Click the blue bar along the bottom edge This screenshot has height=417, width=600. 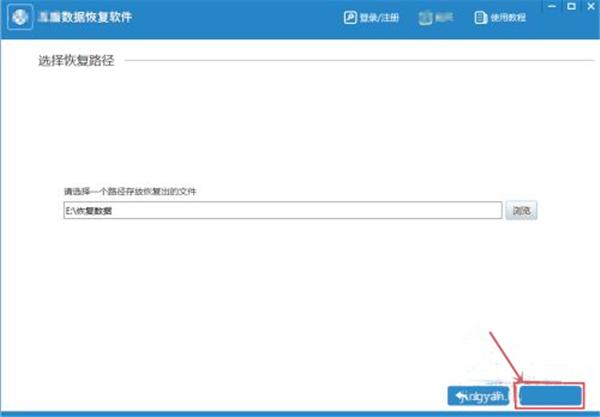coord(300,414)
